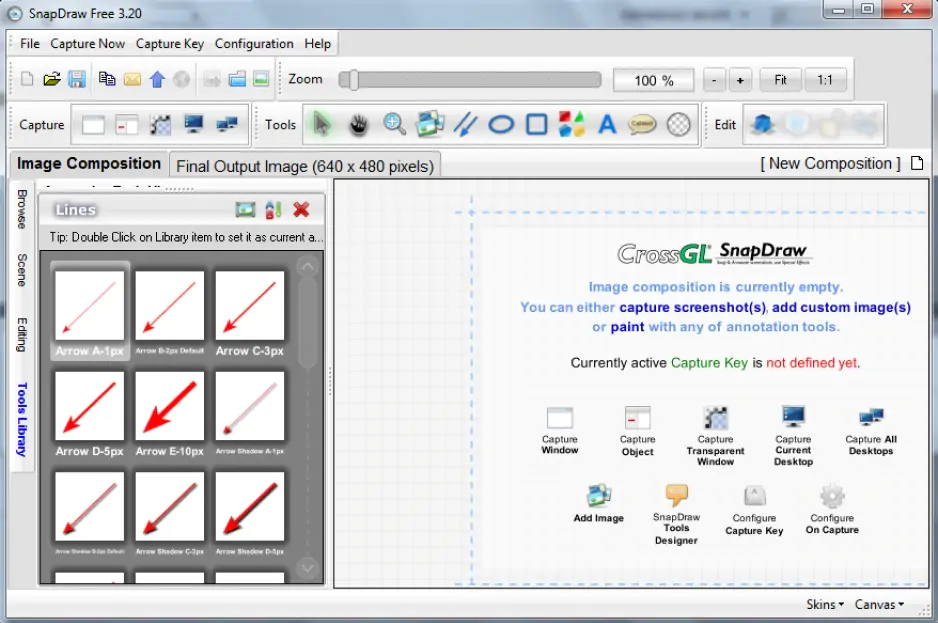Click the Add Image icon on canvas
The height and width of the screenshot is (623, 938).
[599, 496]
